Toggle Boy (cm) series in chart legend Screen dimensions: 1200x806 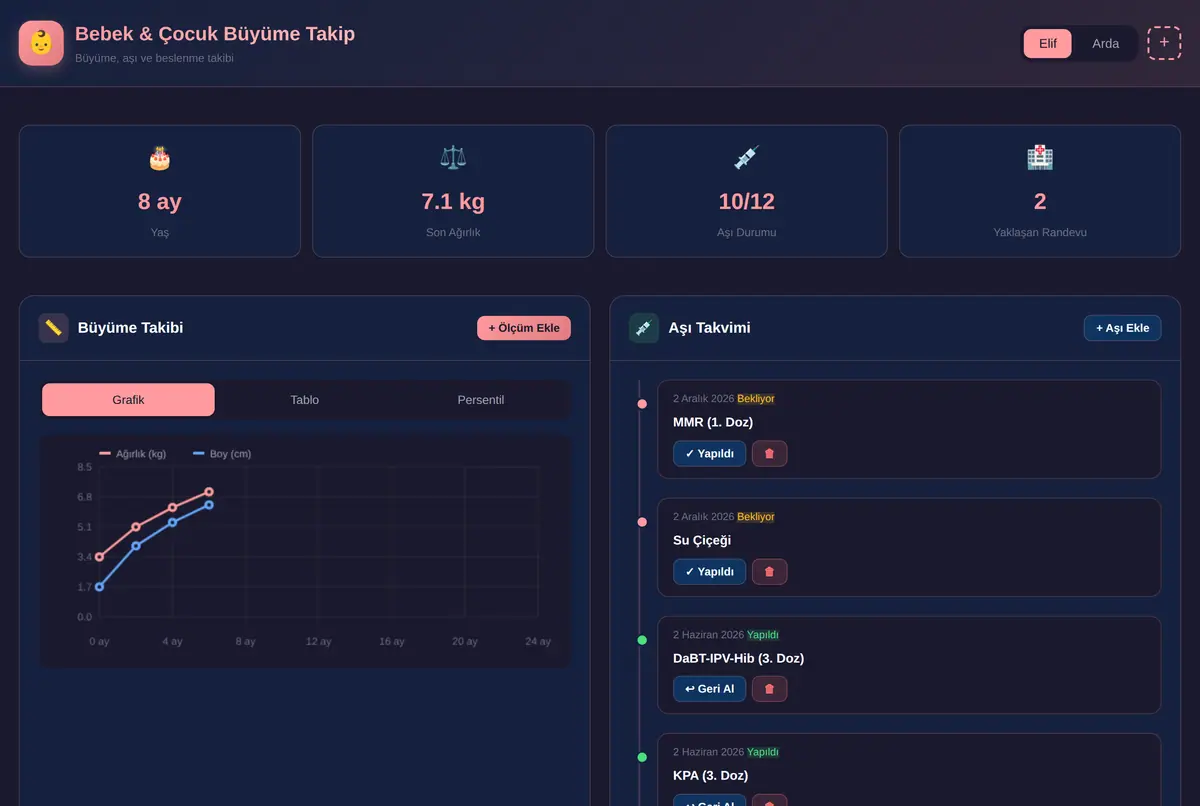pyautogui.click(x=222, y=454)
